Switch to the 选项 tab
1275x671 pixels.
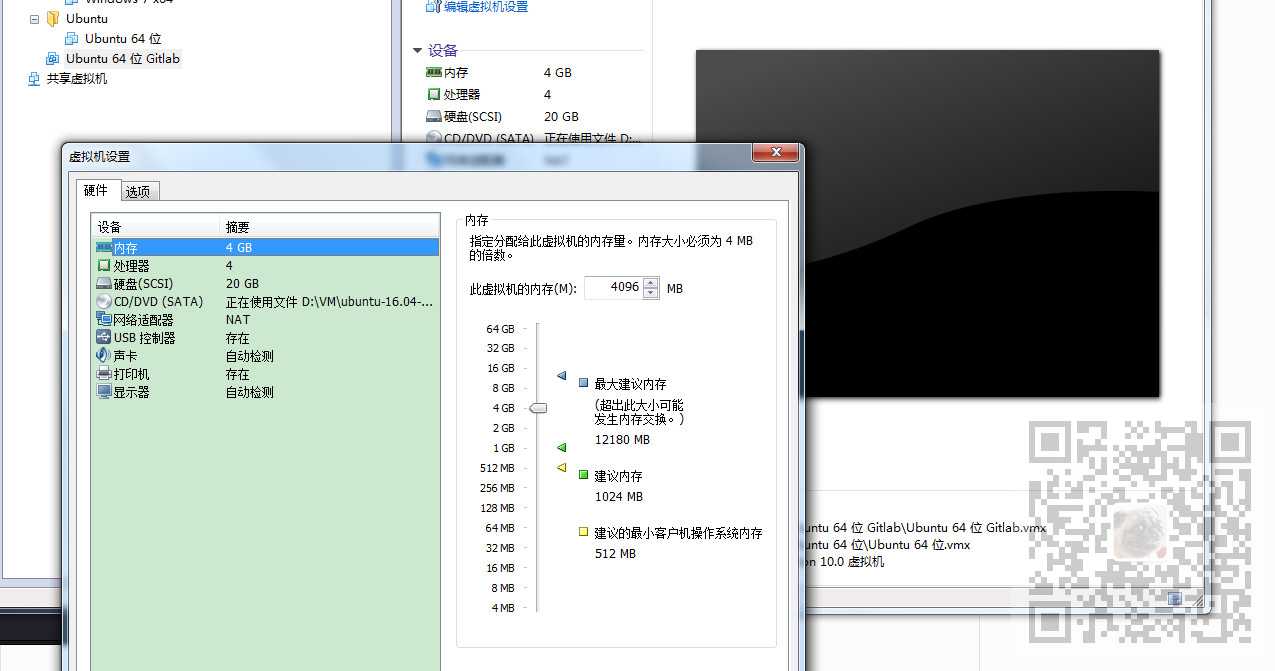[x=138, y=192]
